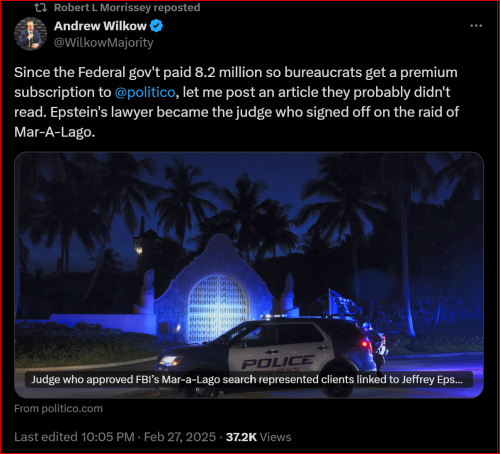Click the Andrew Wilkow display name
The image size is (500, 454).
tap(100, 26)
